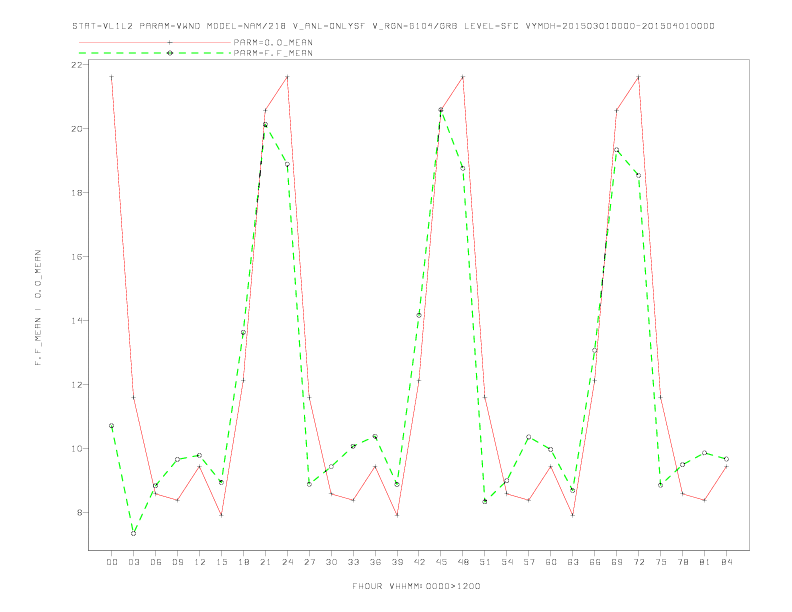This screenshot has width=792, height=612.
Task: Click x-axis tick label 57
Action: 529,562
